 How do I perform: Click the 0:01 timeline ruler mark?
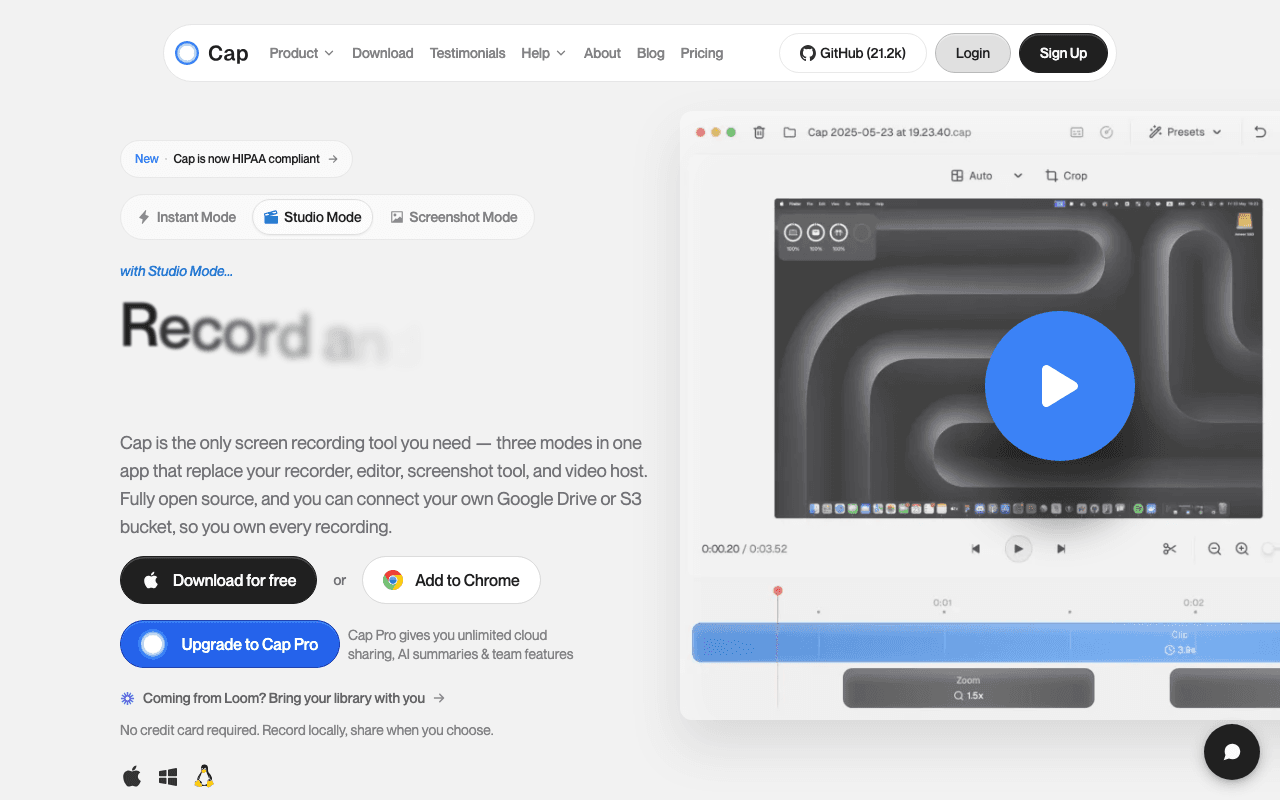click(942, 603)
